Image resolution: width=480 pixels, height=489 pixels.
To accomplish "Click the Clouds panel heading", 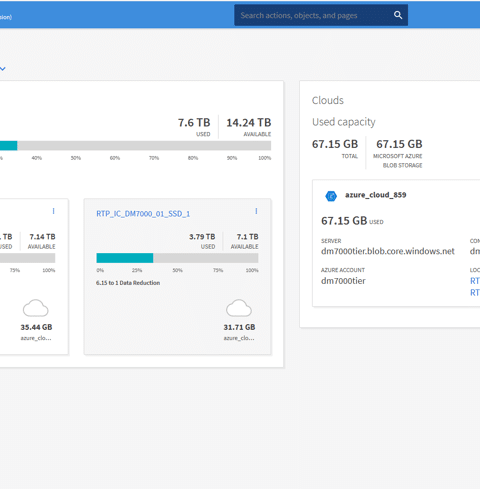I will (x=328, y=100).
